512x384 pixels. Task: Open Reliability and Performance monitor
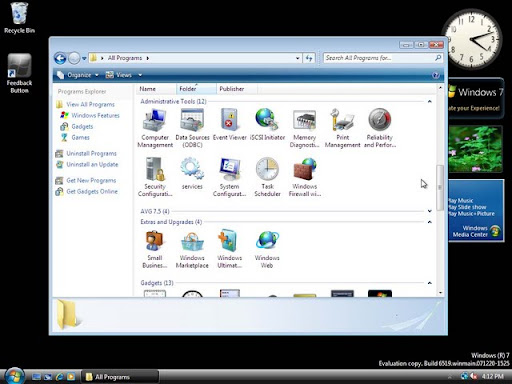tap(380, 128)
